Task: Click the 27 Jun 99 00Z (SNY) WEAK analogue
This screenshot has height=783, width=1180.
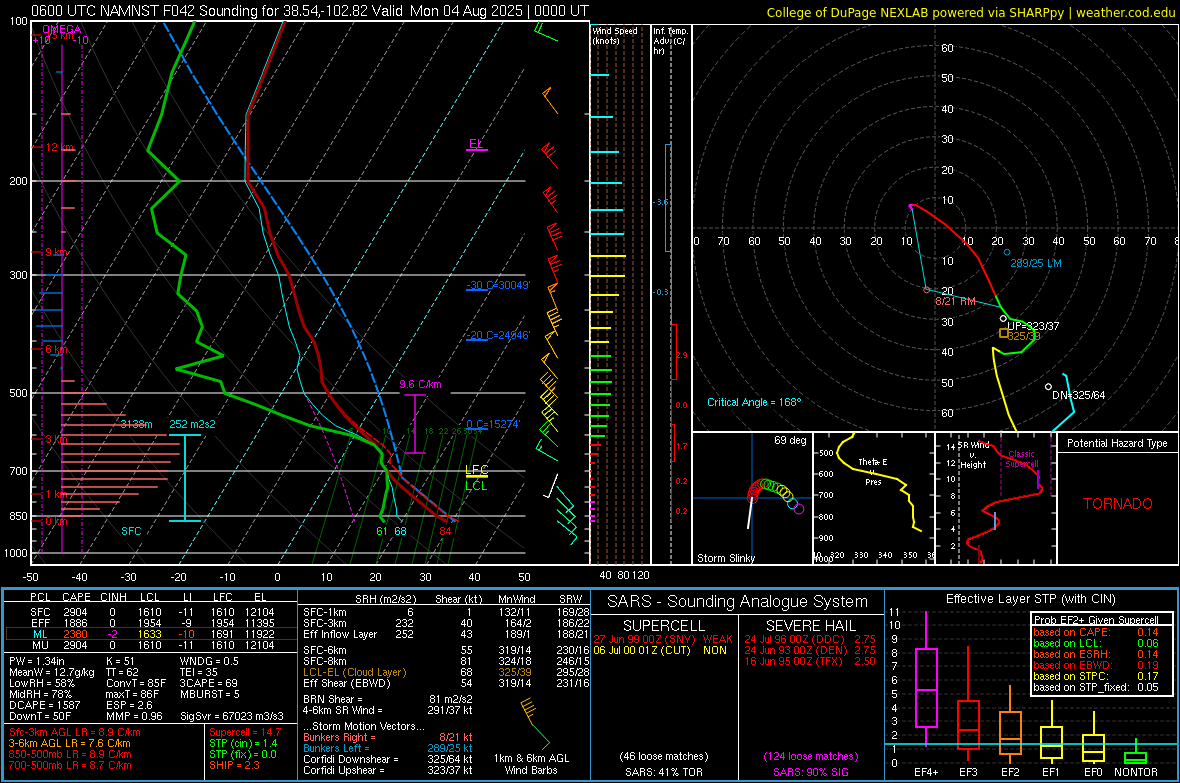Action: pos(663,638)
